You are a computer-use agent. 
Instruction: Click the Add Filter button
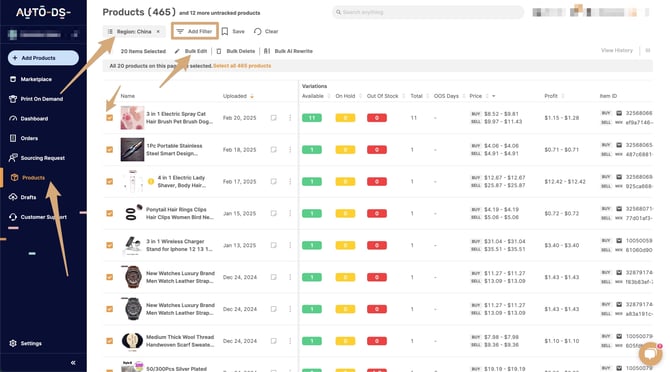click(x=195, y=31)
